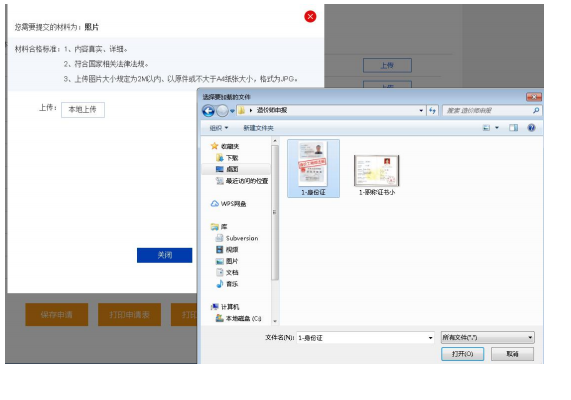Click the change view icon

pos(486,128)
